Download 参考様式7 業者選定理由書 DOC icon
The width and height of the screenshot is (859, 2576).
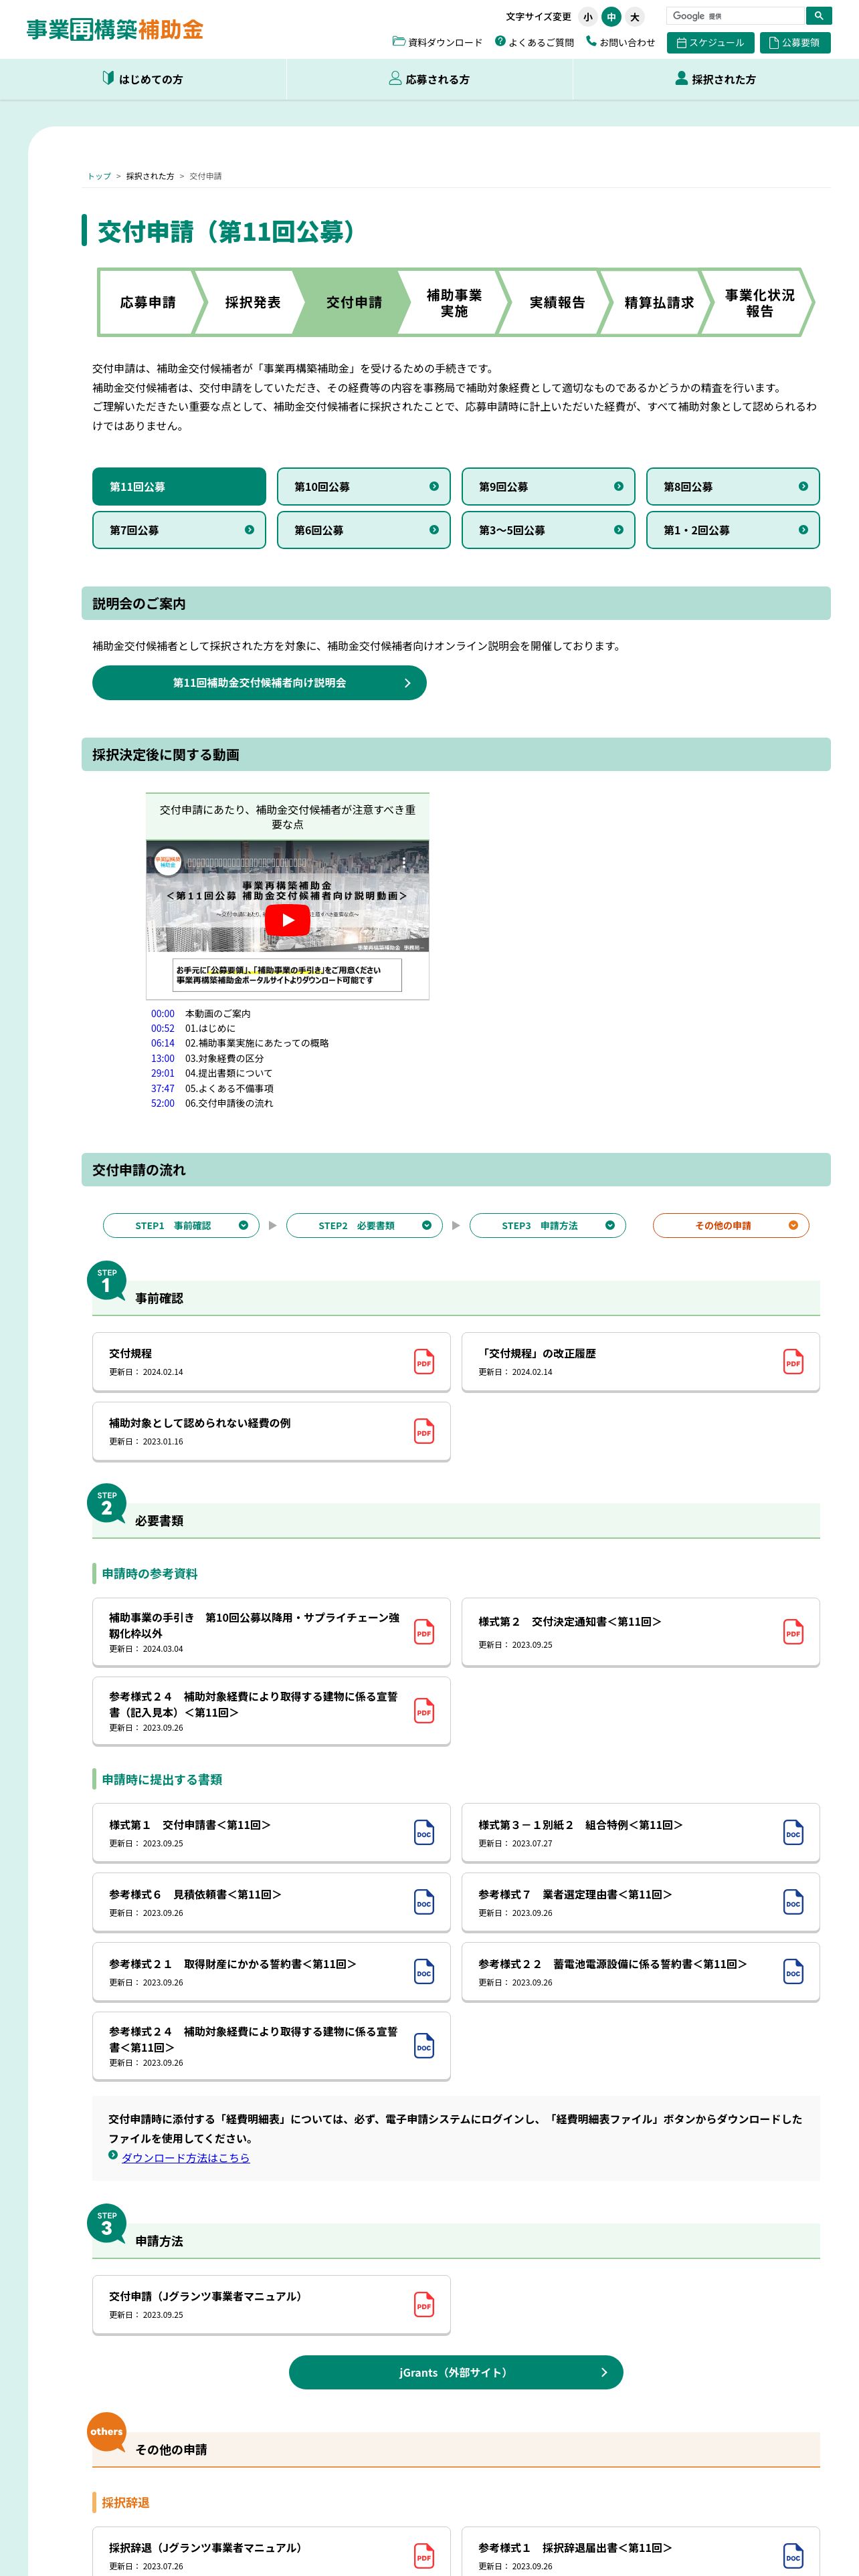click(x=793, y=1902)
